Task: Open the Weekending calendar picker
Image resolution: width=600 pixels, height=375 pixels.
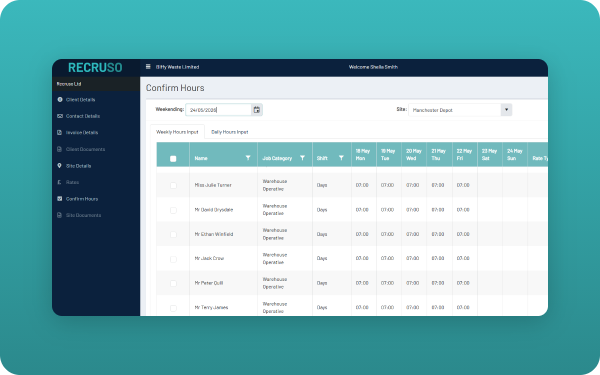Action: (257, 110)
